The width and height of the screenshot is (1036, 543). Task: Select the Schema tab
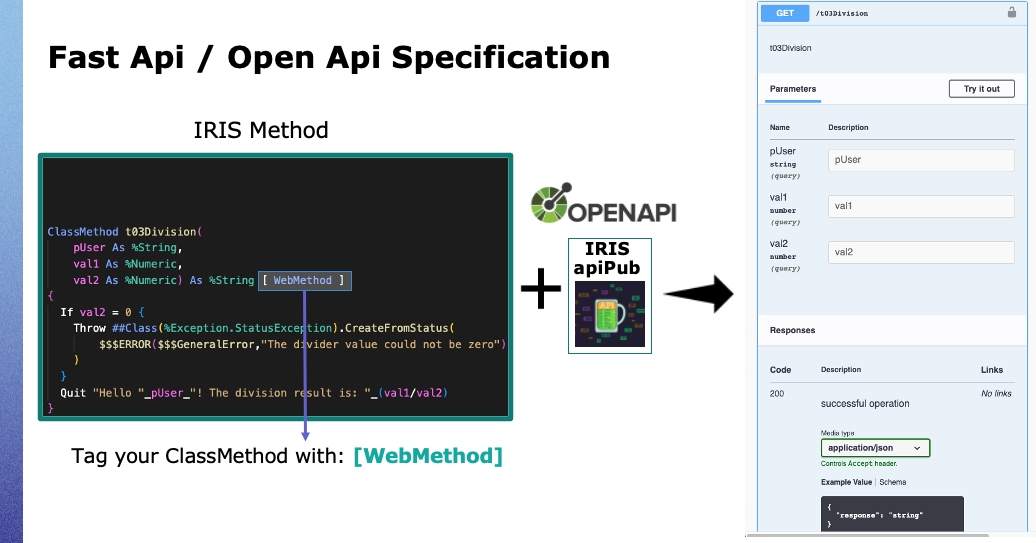tap(892, 482)
